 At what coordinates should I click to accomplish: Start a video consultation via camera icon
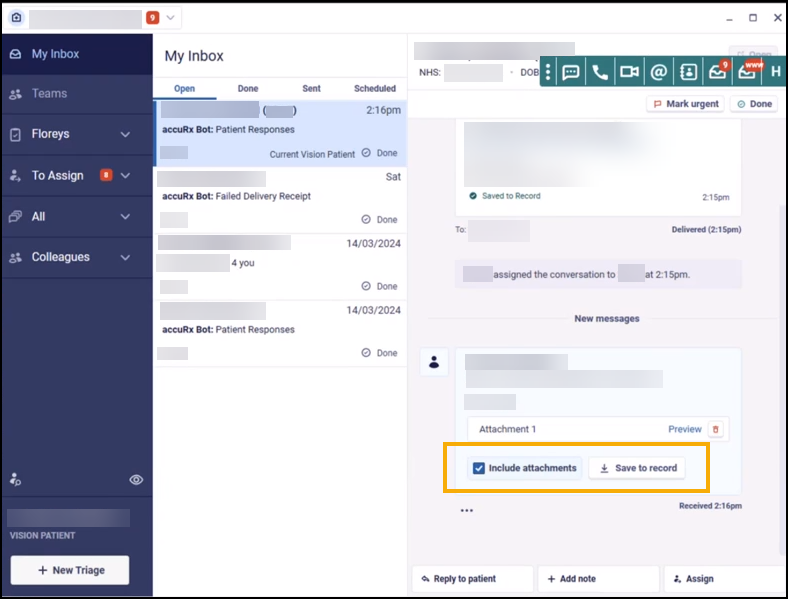[629, 72]
